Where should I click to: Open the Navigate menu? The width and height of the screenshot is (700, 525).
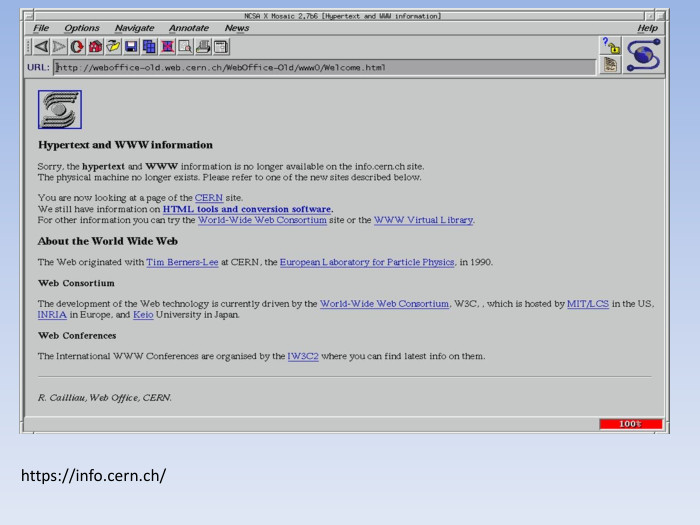click(134, 28)
